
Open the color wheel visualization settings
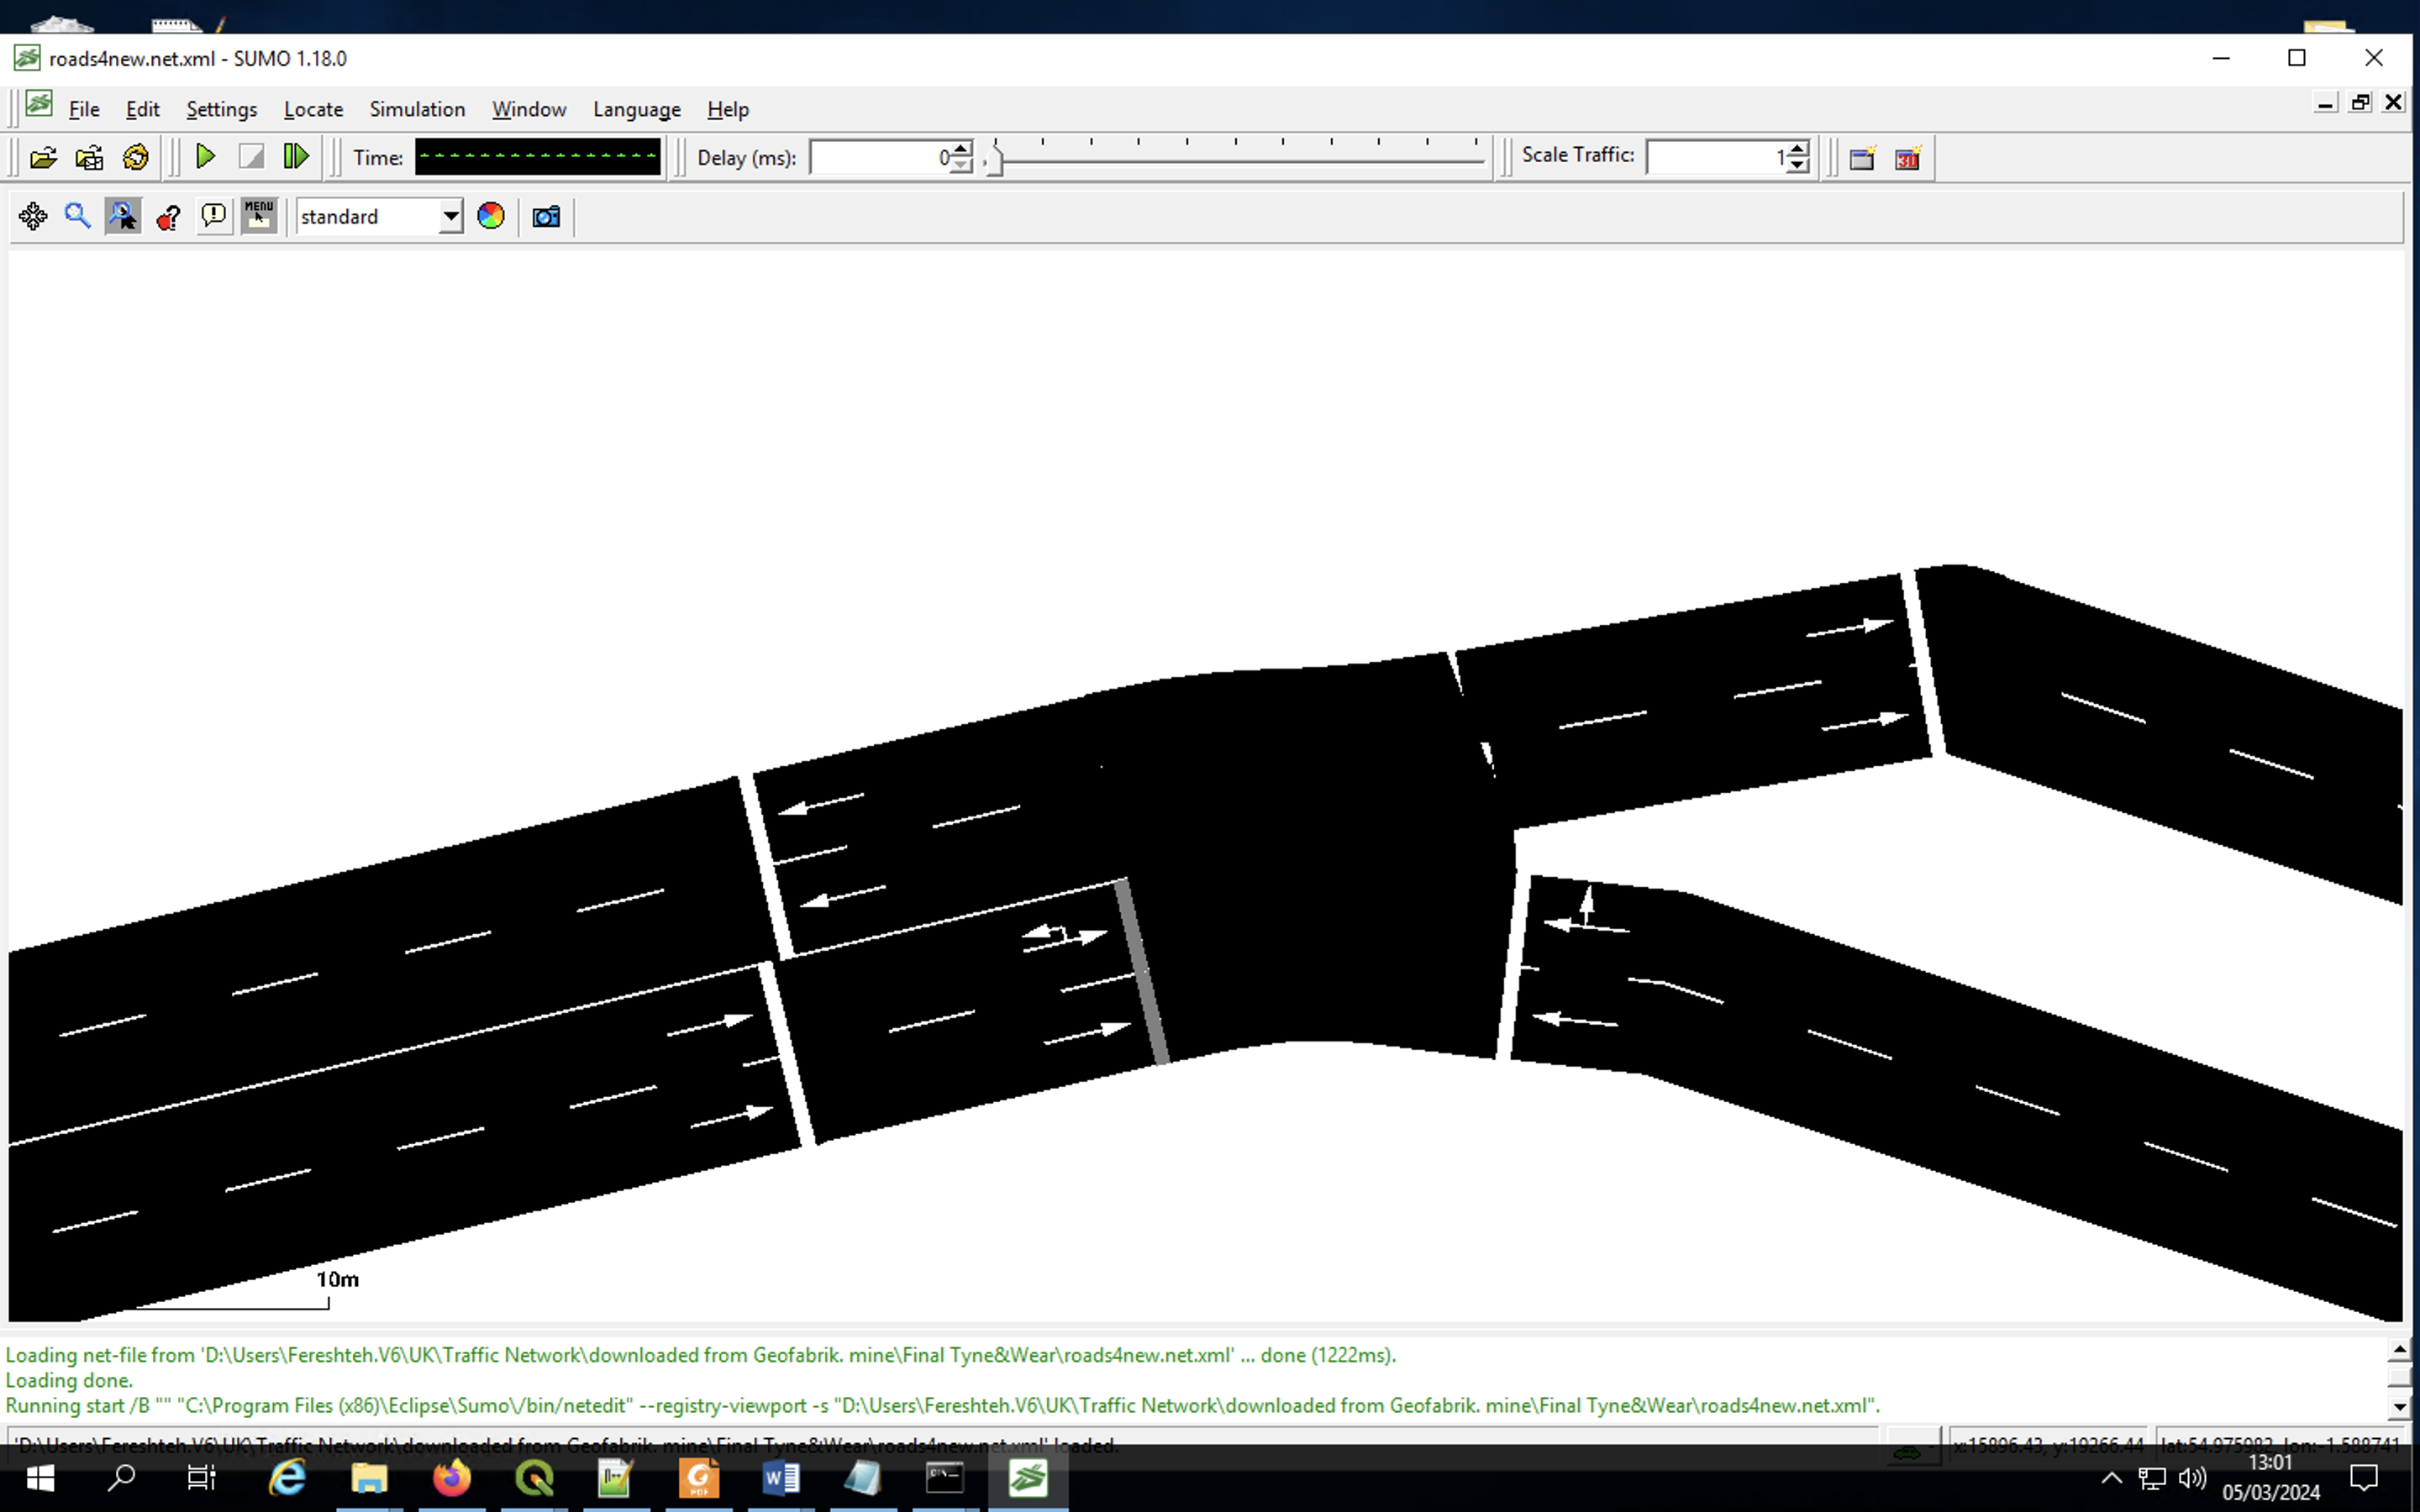491,216
